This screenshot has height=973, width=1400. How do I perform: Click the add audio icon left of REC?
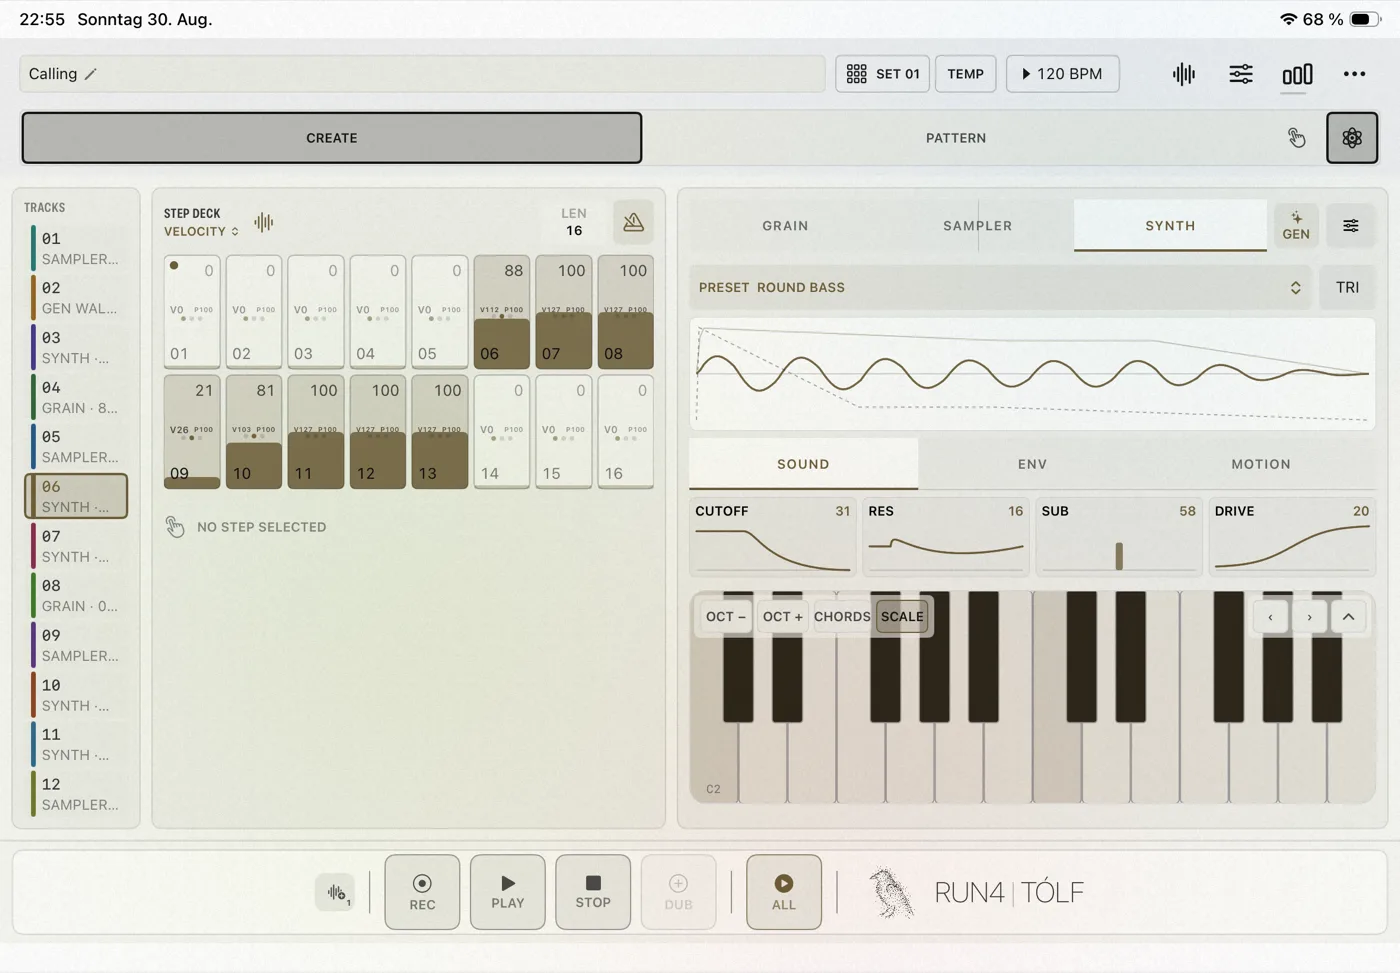(x=336, y=892)
